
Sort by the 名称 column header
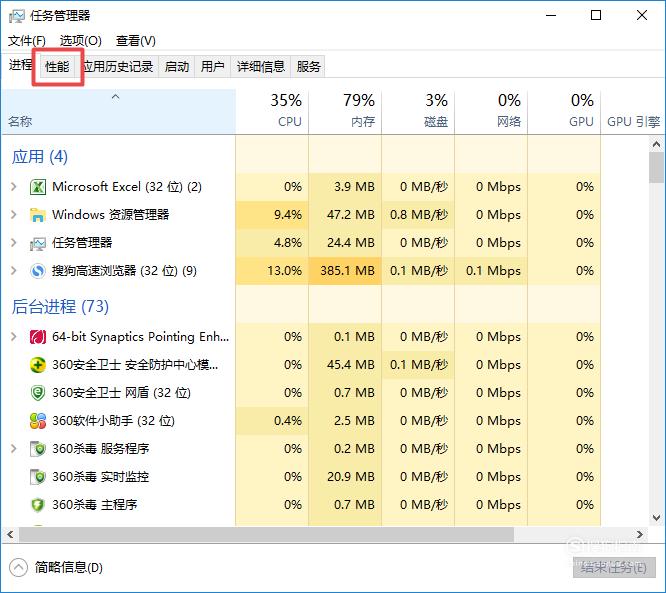click(x=119, y=112)
